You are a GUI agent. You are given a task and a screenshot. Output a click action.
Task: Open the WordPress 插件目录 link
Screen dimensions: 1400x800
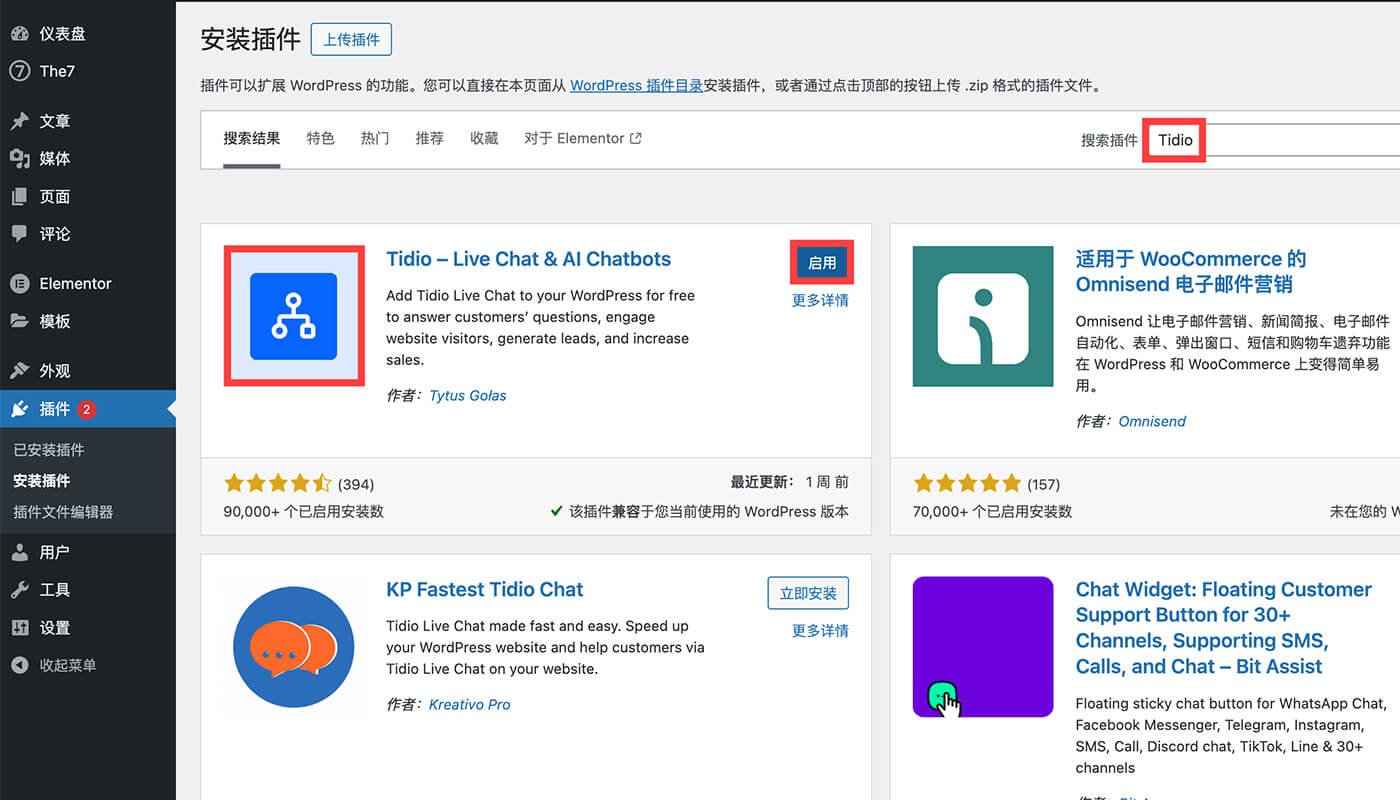tap(636, 86)
